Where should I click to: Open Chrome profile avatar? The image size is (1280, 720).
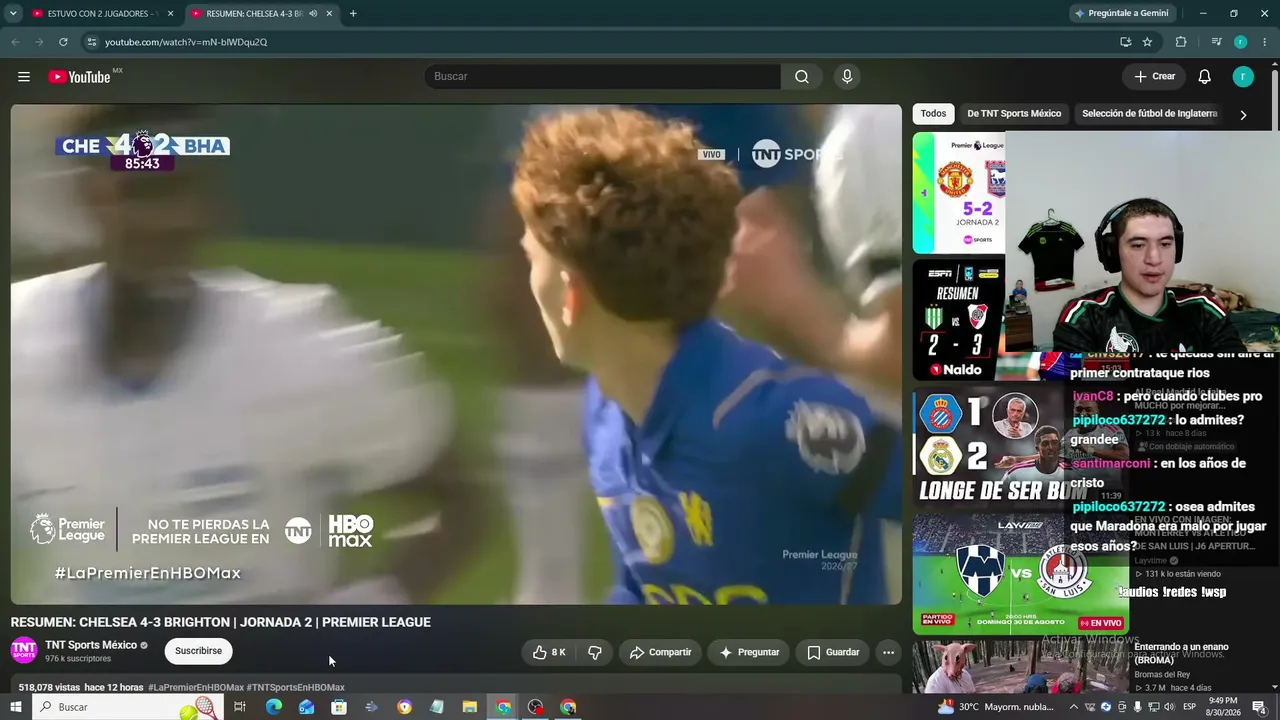tap(1240, 42)
